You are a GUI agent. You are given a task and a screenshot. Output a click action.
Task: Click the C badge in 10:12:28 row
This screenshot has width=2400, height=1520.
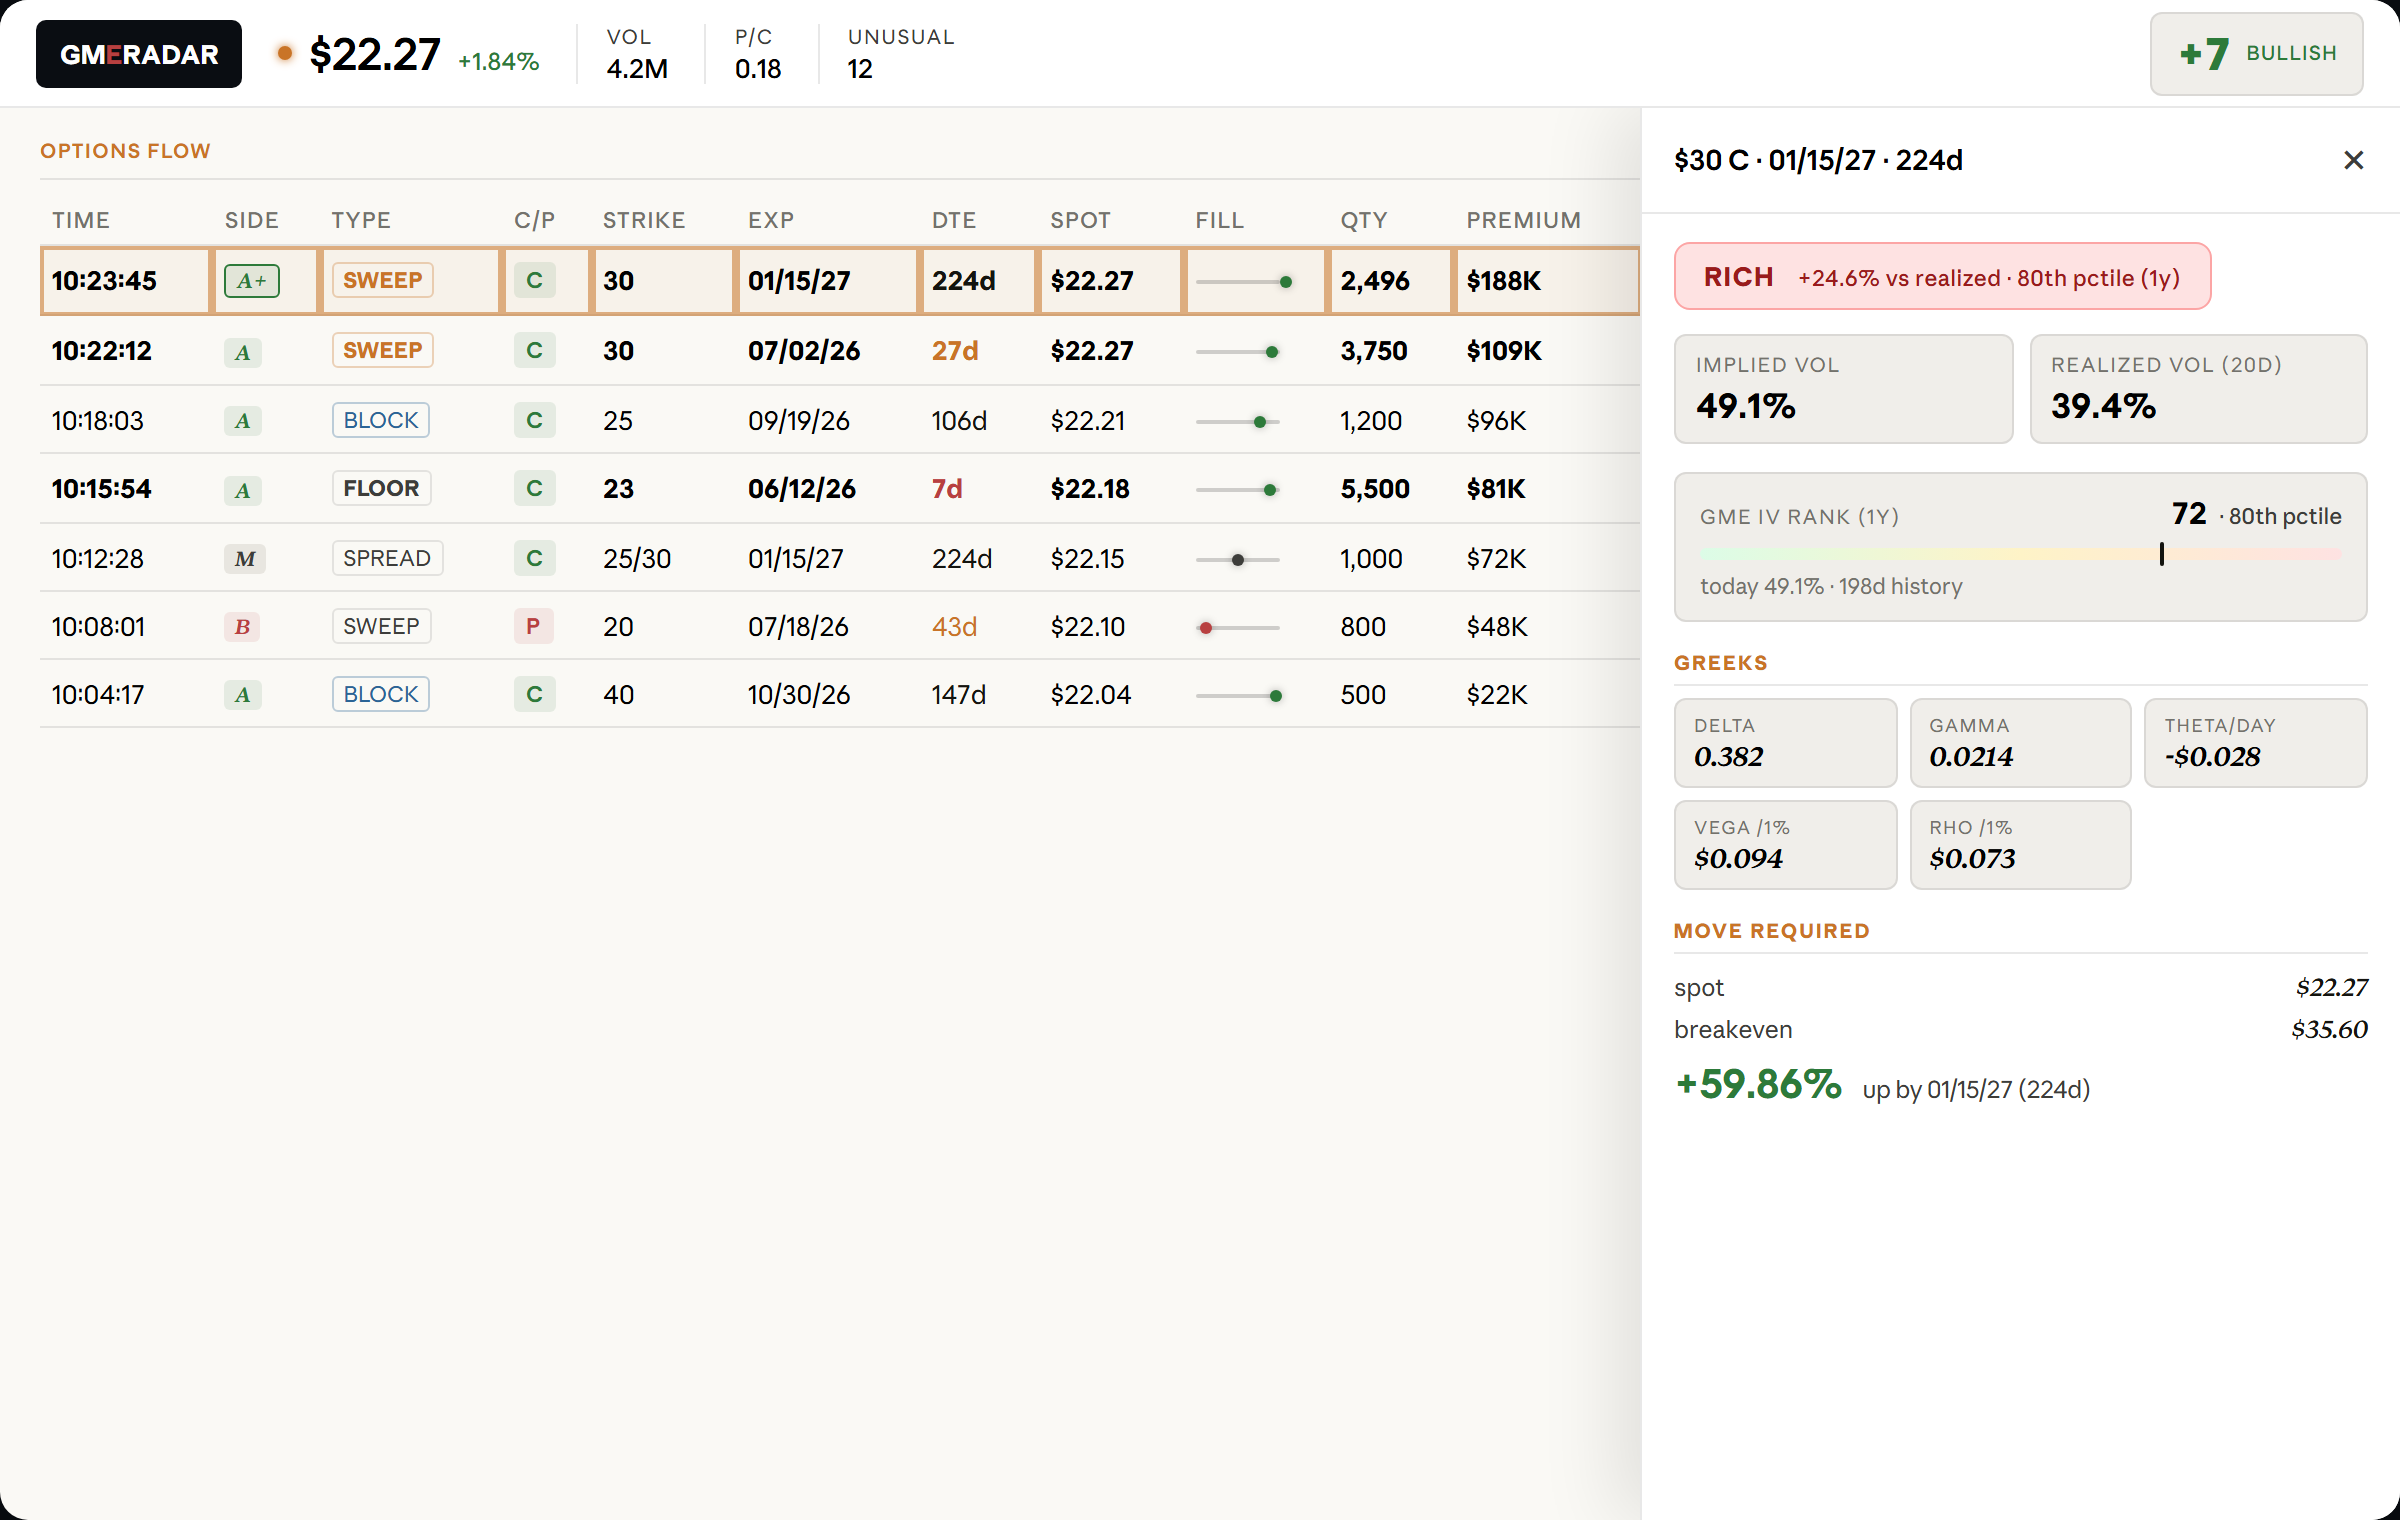coord(534,558)
